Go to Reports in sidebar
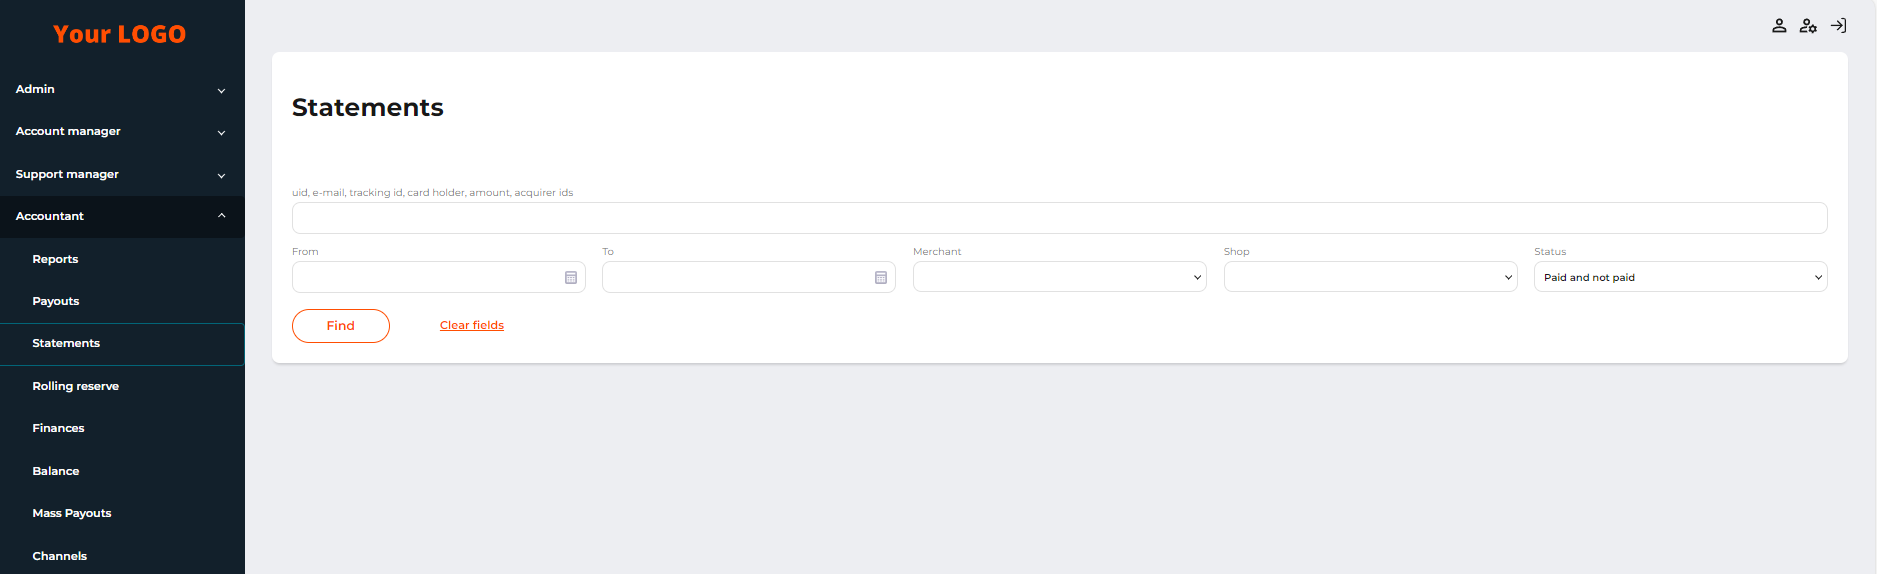This screenshot has width=1877, height=574. pyautogui.click(x=55, y=260)
